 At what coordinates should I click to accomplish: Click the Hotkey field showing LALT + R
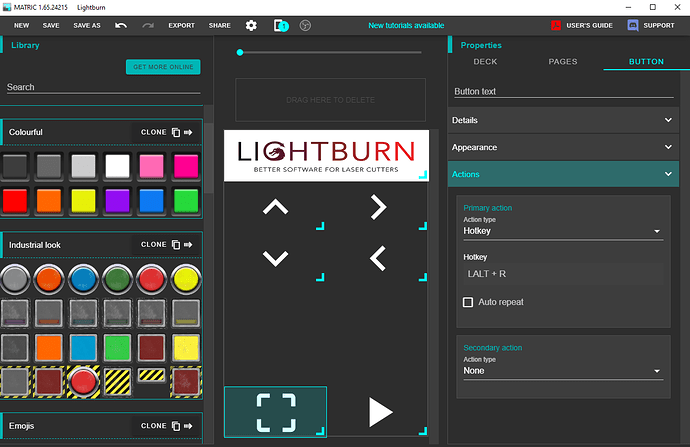(563, 274)
